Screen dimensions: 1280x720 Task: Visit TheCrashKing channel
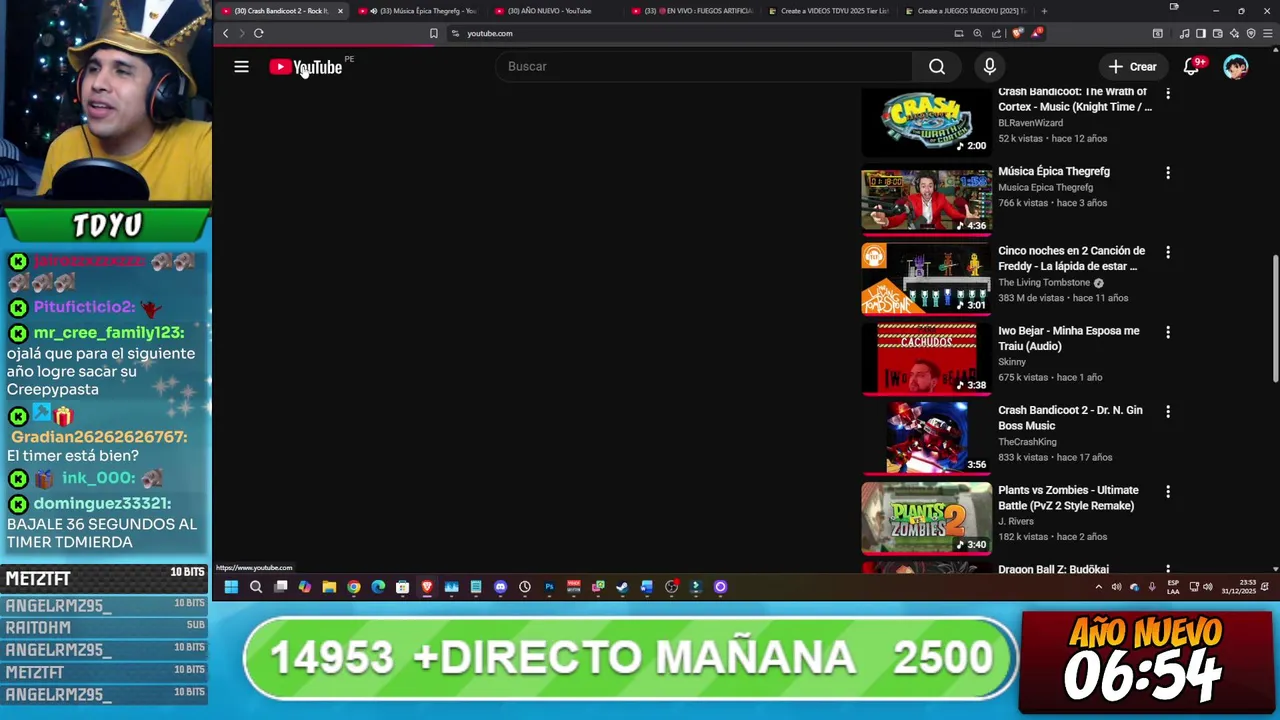tap(1027, 442)
